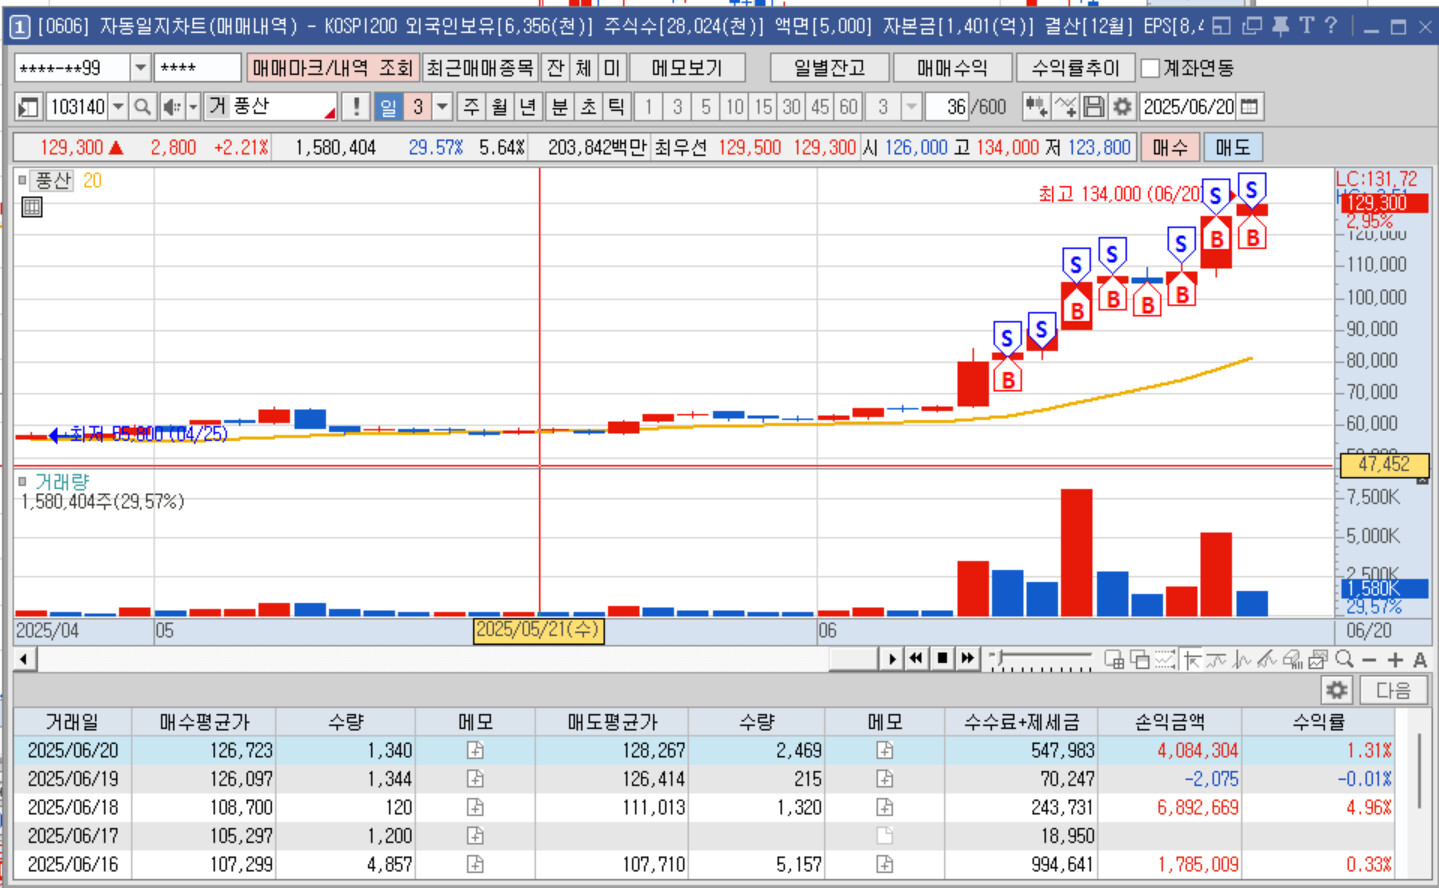This screenshot has width=1439, height=888.
Task: Click the 풍산 chart legend label
Action: (x=53, y=181)
